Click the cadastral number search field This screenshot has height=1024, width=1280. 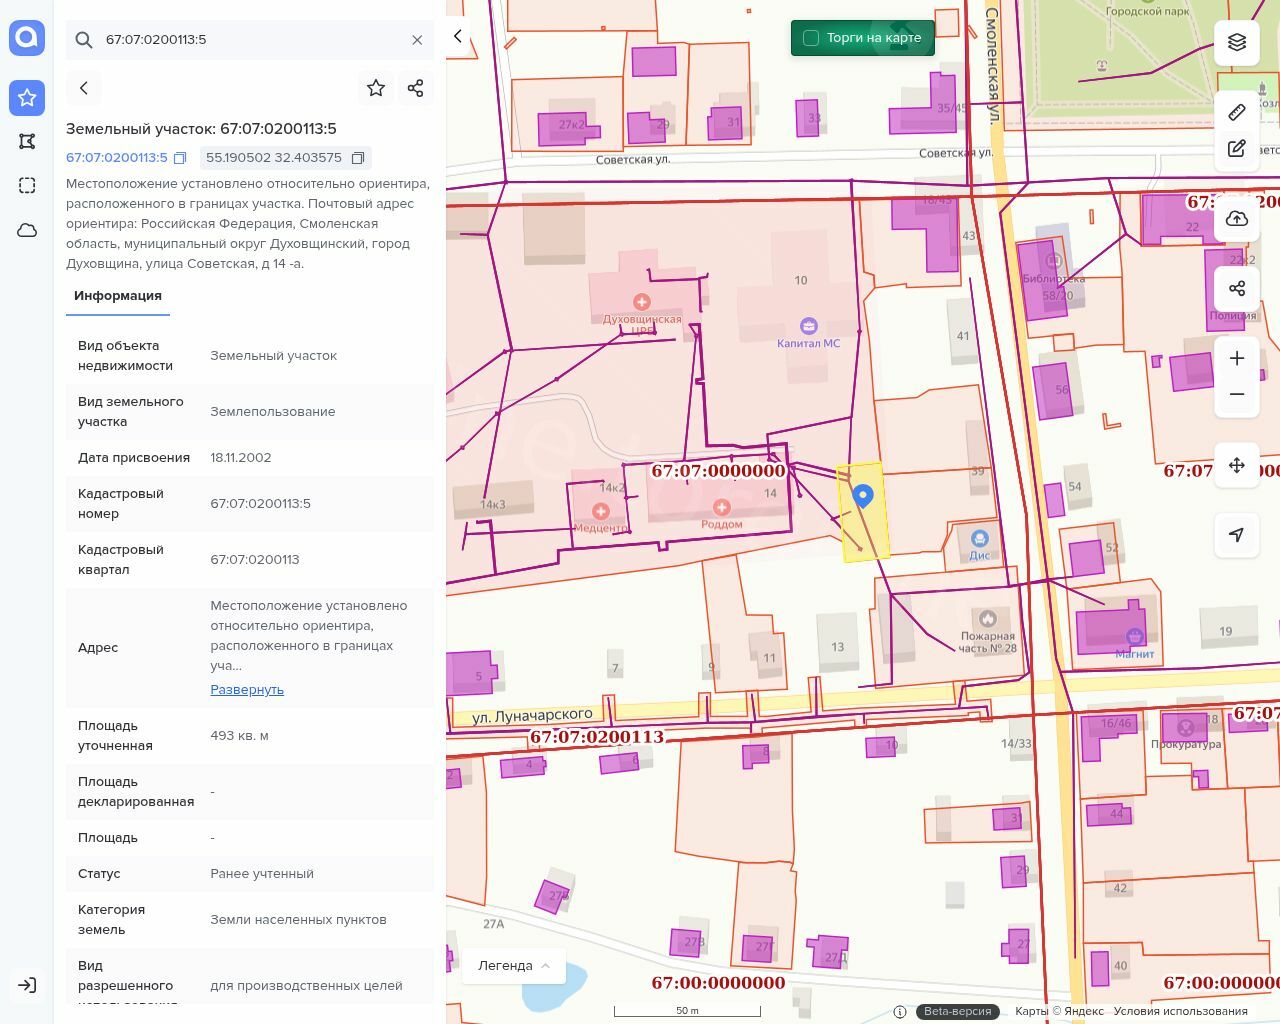coord(250,40)
